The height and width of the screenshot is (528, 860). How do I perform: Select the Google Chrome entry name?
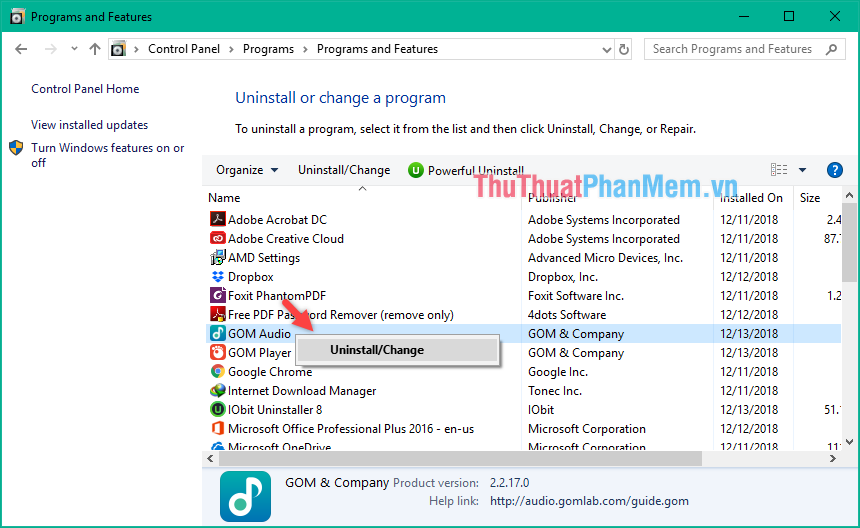pos(270,372)
